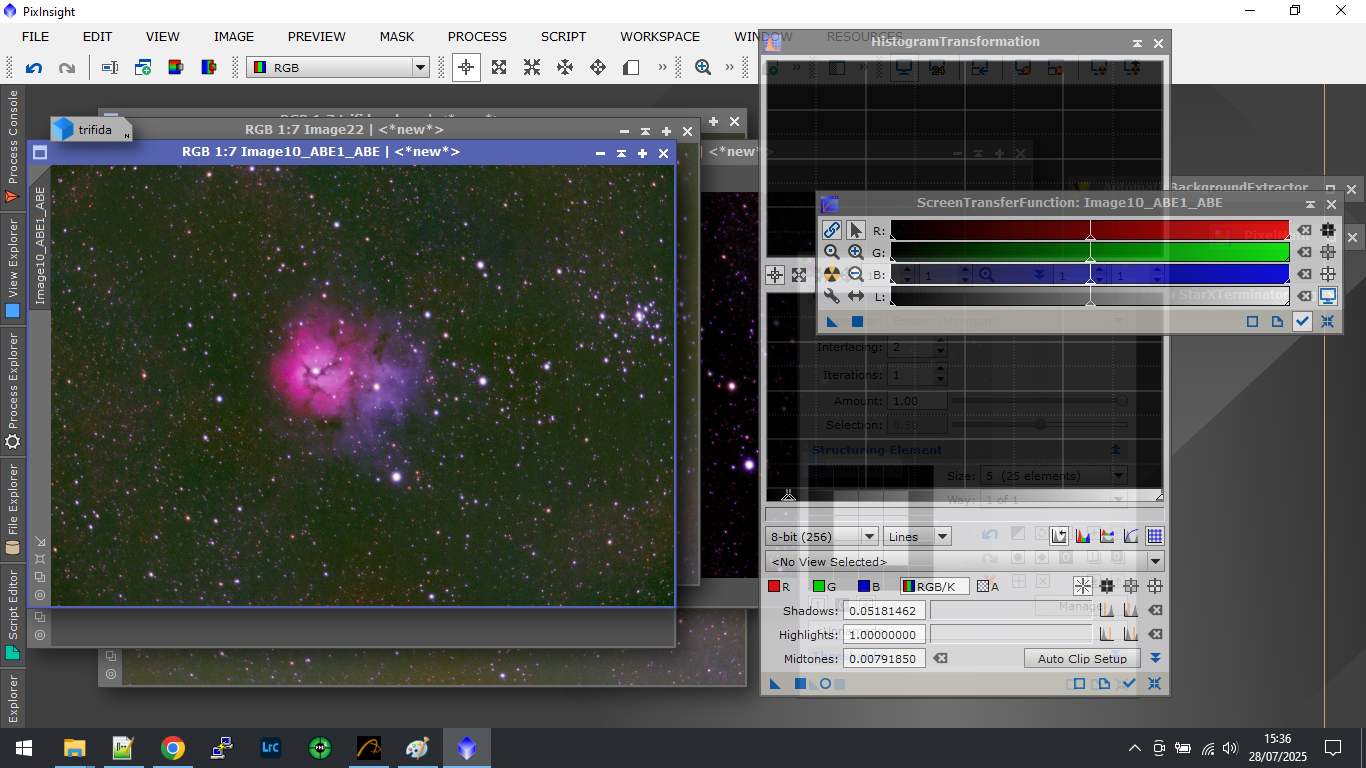Reset ScreenTransferFunction with the bottom-right arrows icon
The image size is (1366, 768).
click(x=1328, y=321)
